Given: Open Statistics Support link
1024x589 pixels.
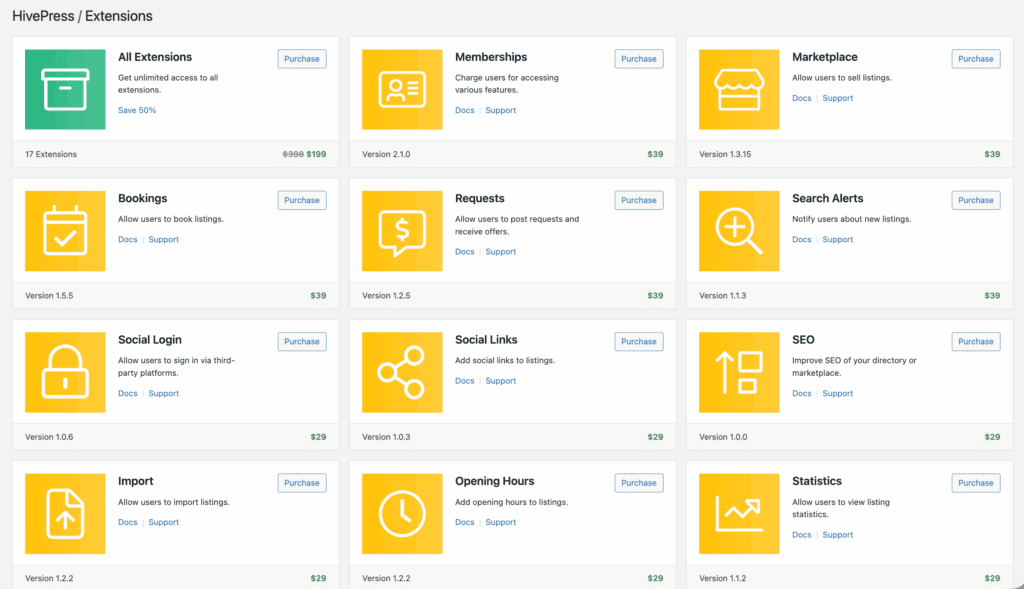Looking at the screenshot, I should pos(838,535).
